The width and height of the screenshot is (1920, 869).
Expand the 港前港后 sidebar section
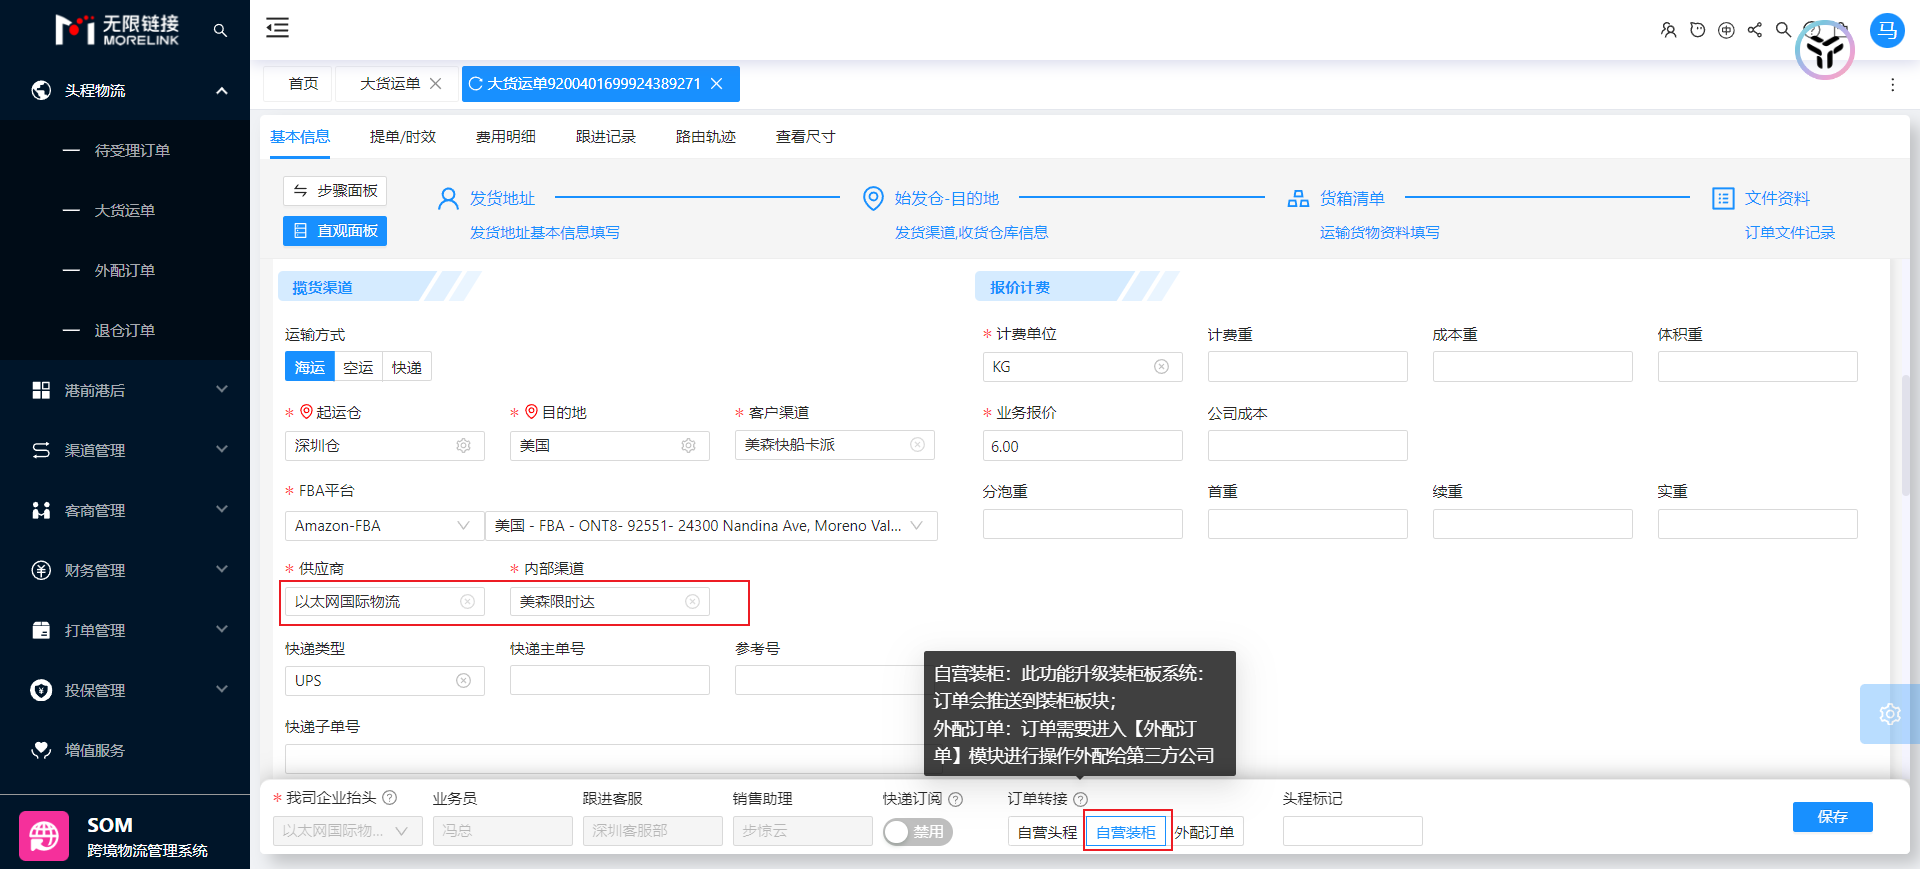(125, 390)
